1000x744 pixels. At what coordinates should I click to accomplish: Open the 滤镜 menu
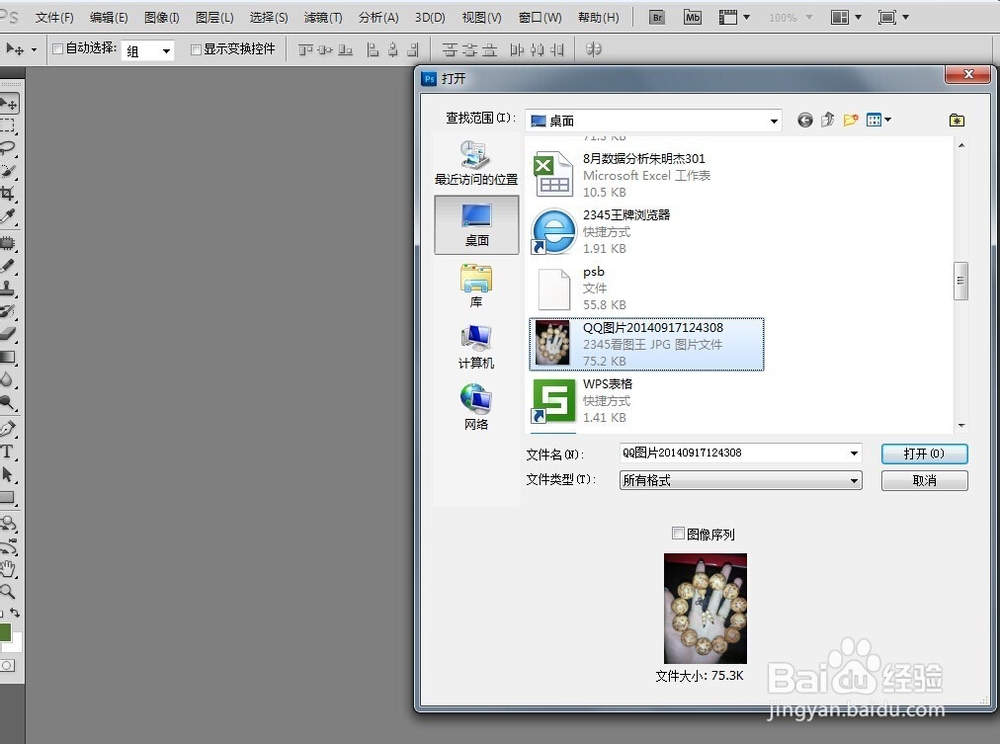point(321,16)
